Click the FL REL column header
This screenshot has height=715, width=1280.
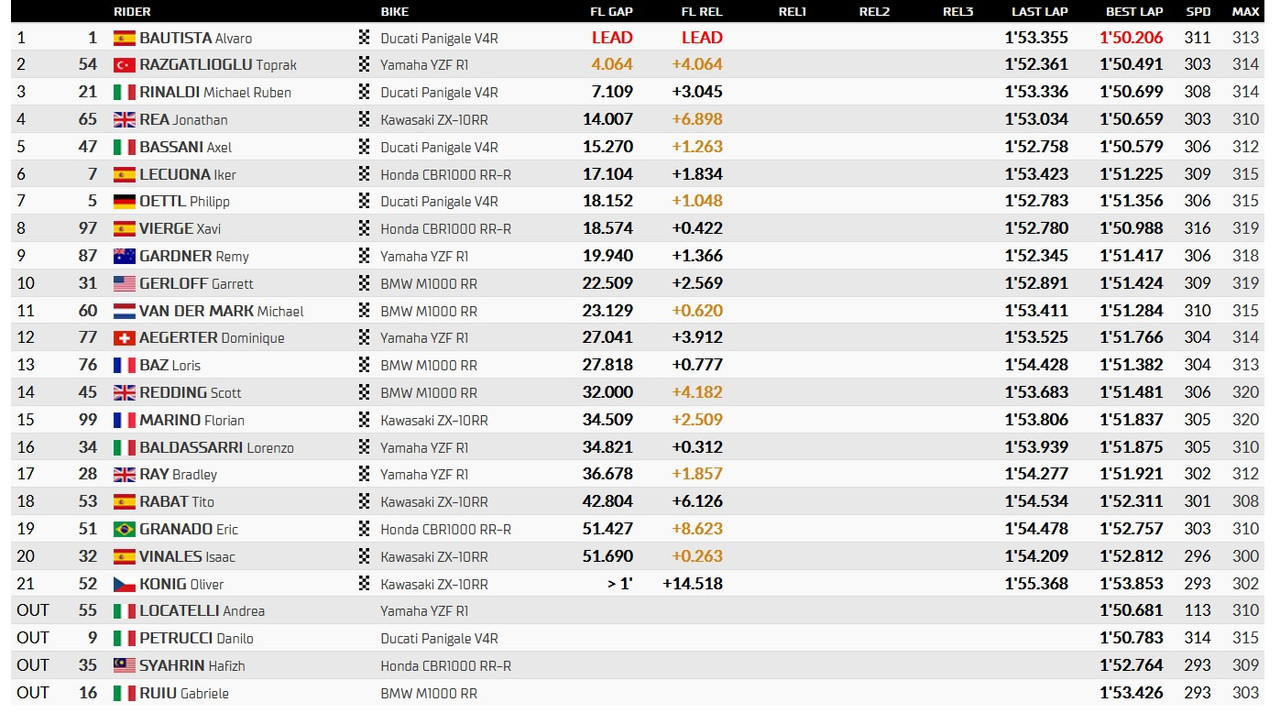point(701,12)
